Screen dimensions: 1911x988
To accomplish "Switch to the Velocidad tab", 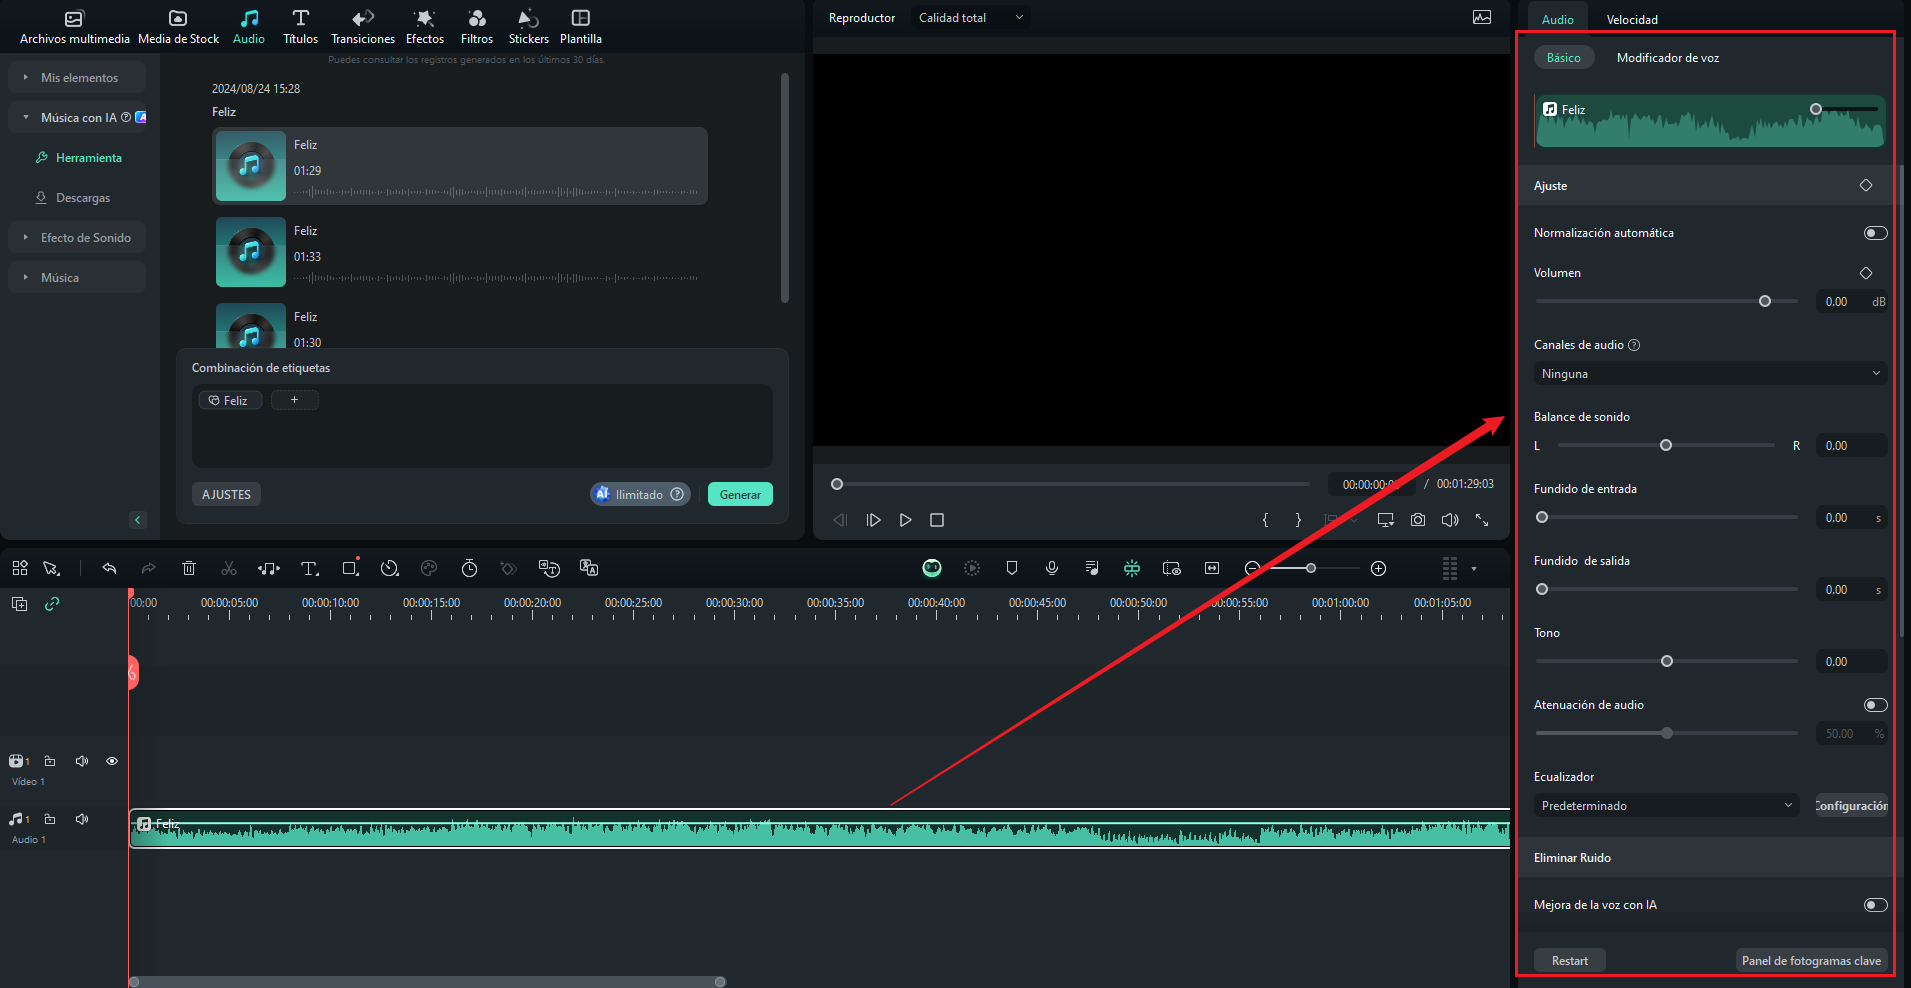I will click(1632, 19).
